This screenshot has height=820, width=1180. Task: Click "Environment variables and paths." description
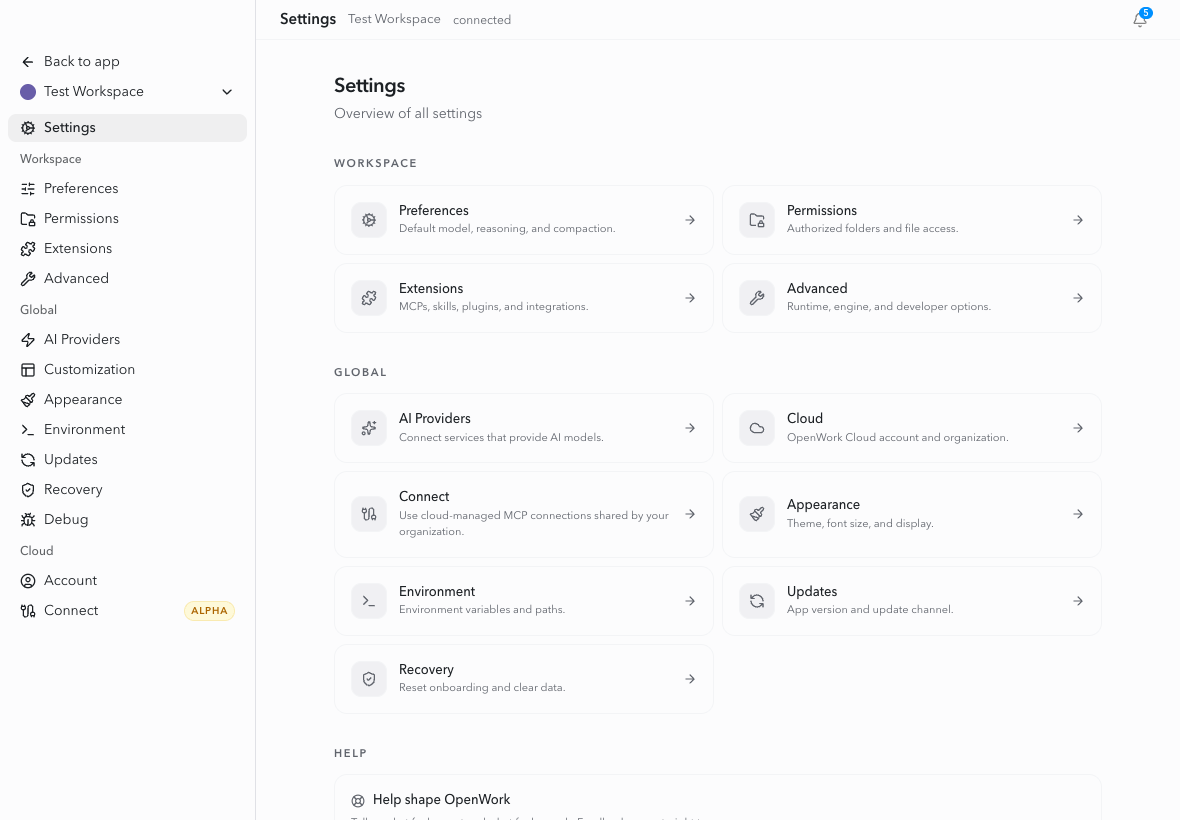(482, 610)
